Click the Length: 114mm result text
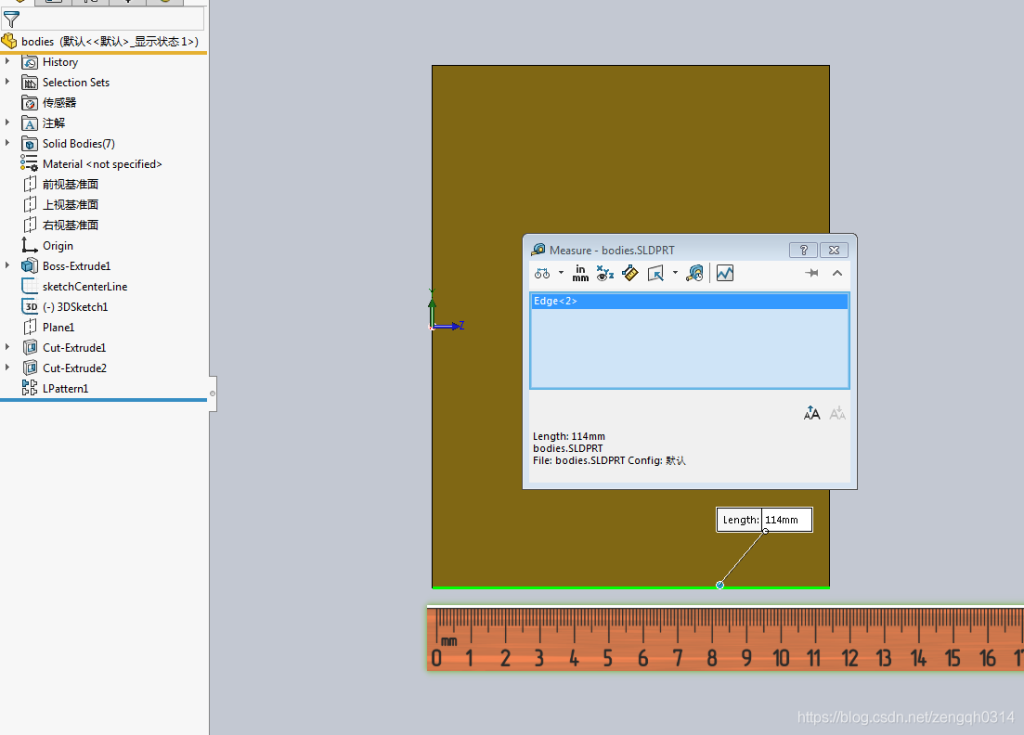The image size is (1024, 735). coord(569,436)
